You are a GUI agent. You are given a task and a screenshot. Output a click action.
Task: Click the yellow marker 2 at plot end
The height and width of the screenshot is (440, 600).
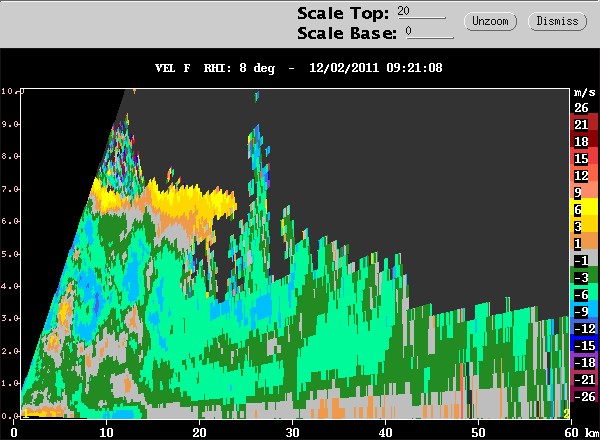(566, 413)
